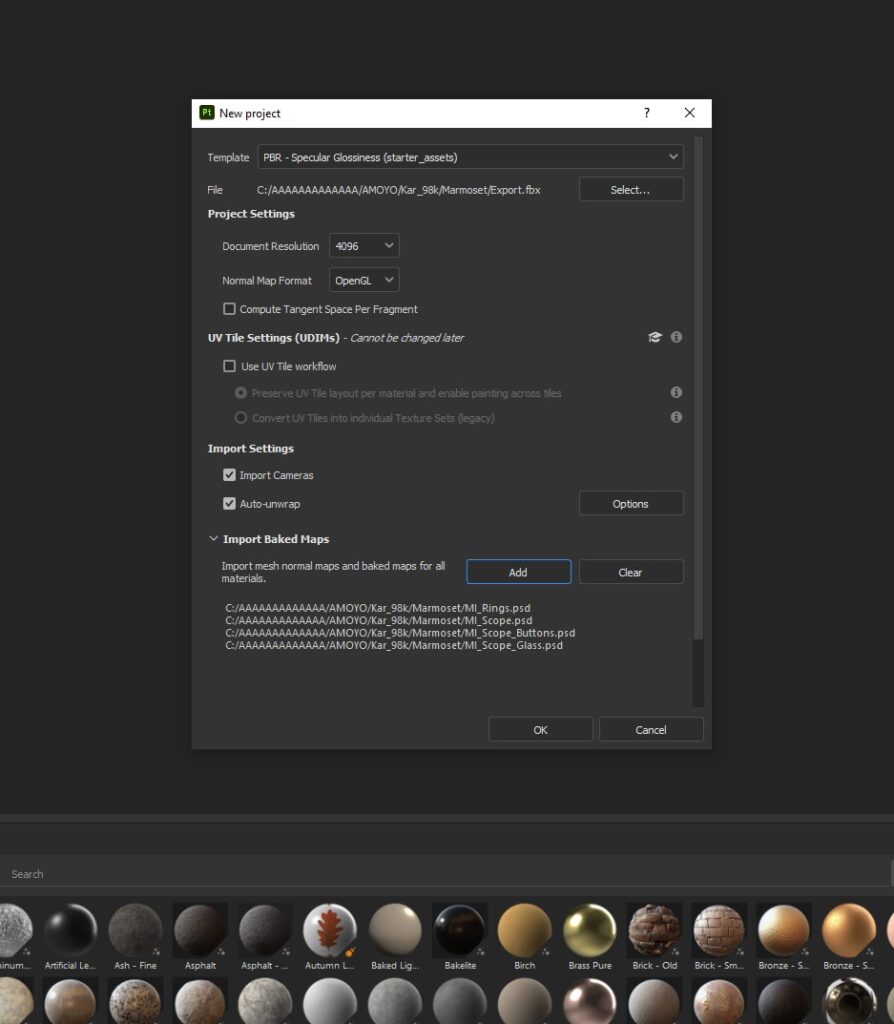Click the question mark help button
The height and width of the screenshot is (1024, 894).
647,113
